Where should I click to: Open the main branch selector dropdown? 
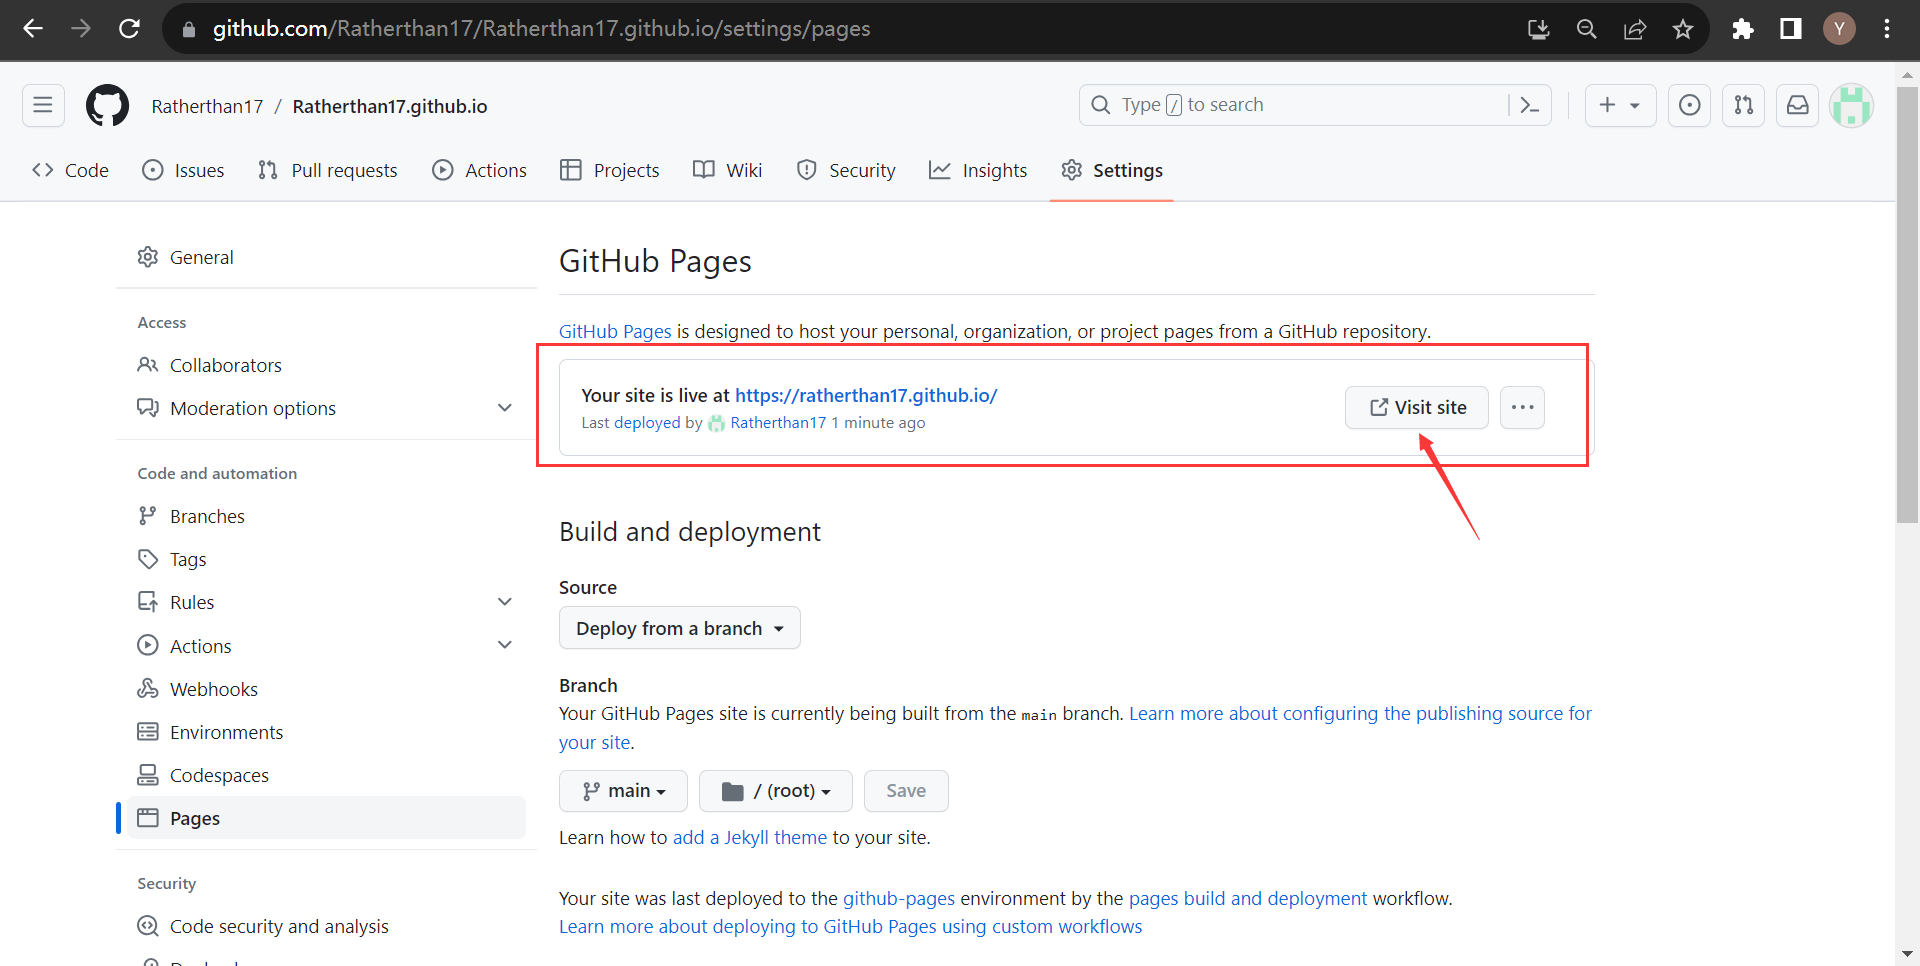point(623,791)
